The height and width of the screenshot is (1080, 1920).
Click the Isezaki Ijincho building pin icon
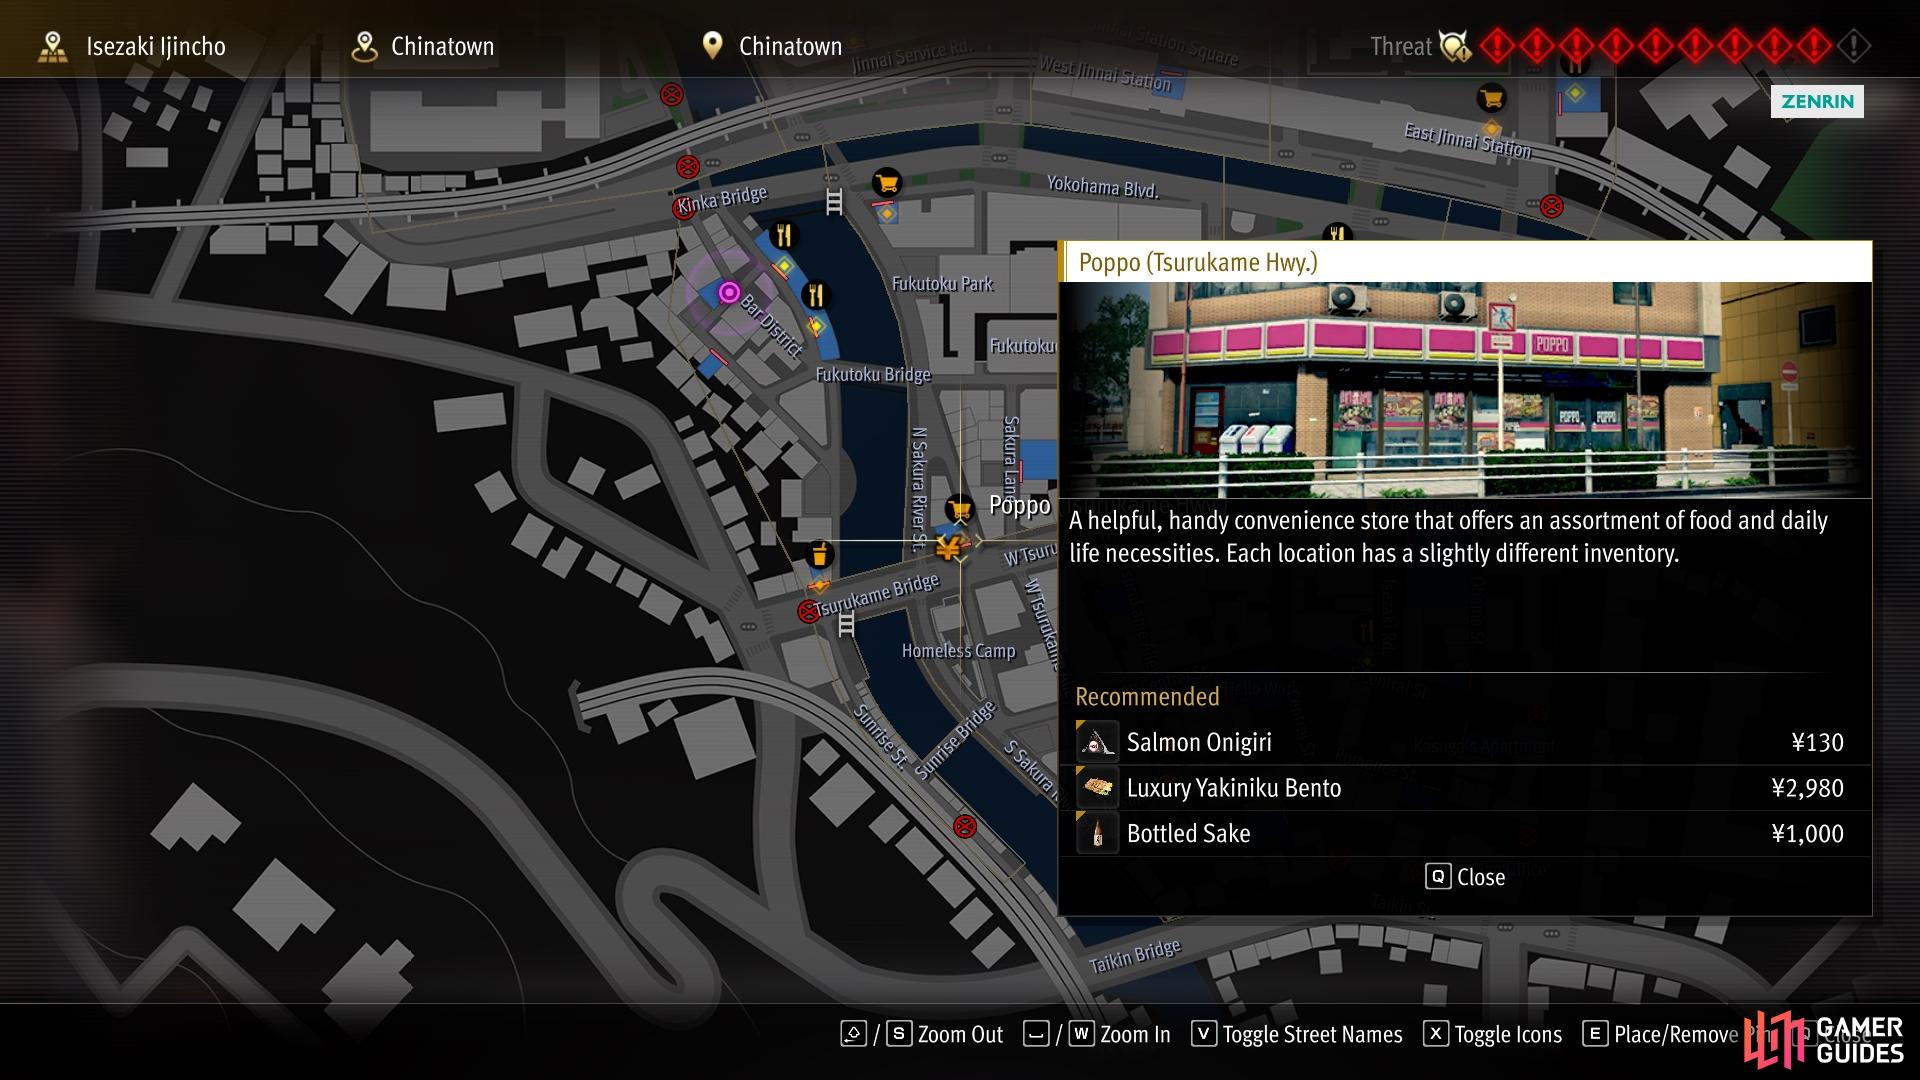(x=52, y=46)
